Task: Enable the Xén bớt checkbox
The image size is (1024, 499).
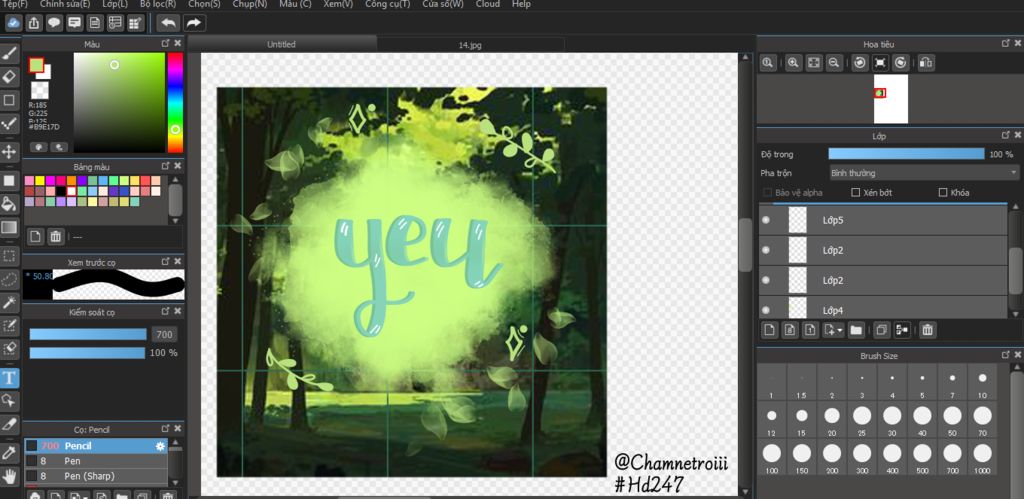Action: pyautogui.click(x=856, y=193)
